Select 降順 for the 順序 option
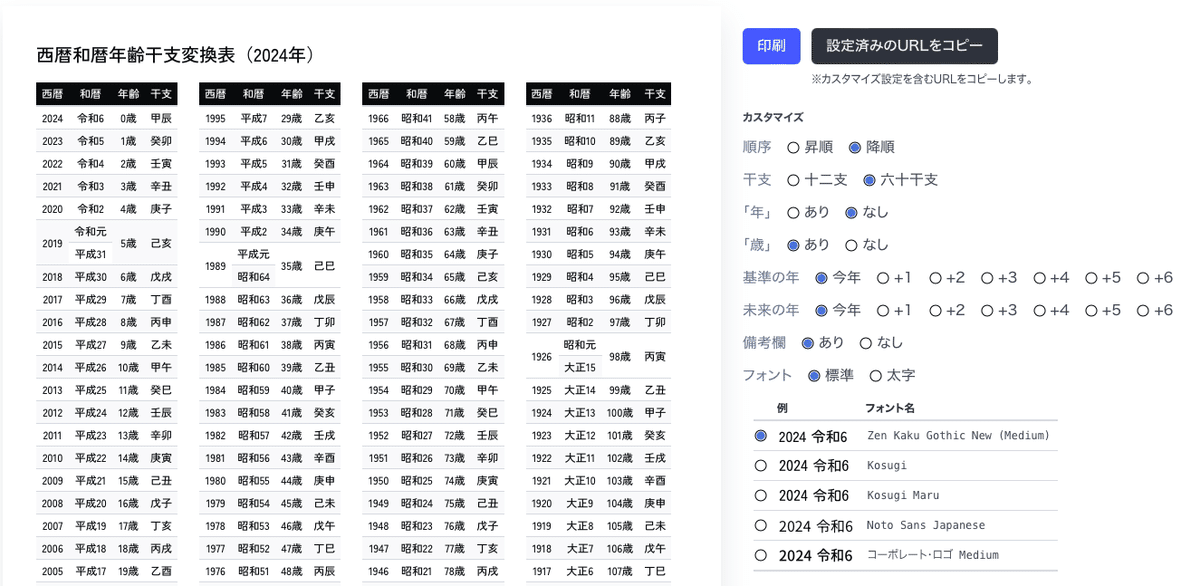 (855, 147)
